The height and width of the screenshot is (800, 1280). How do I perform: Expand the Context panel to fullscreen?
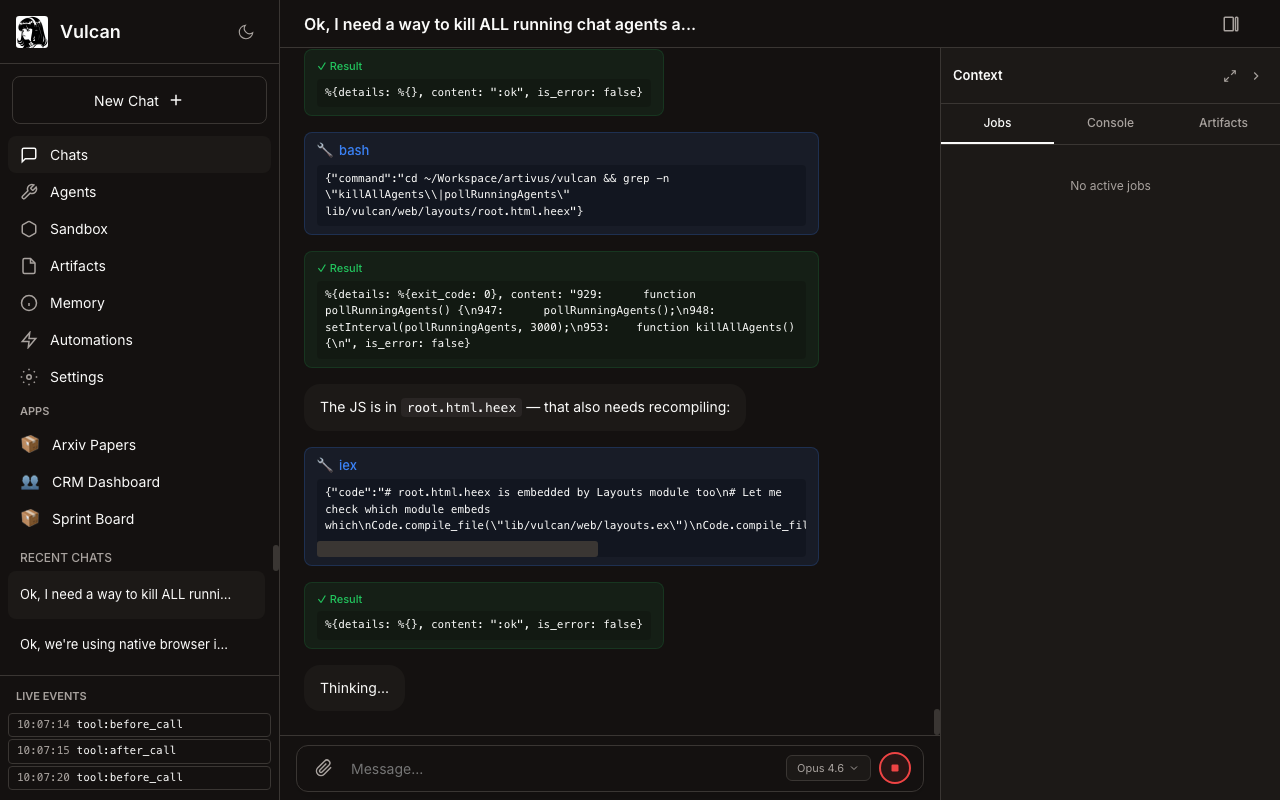1230,76
